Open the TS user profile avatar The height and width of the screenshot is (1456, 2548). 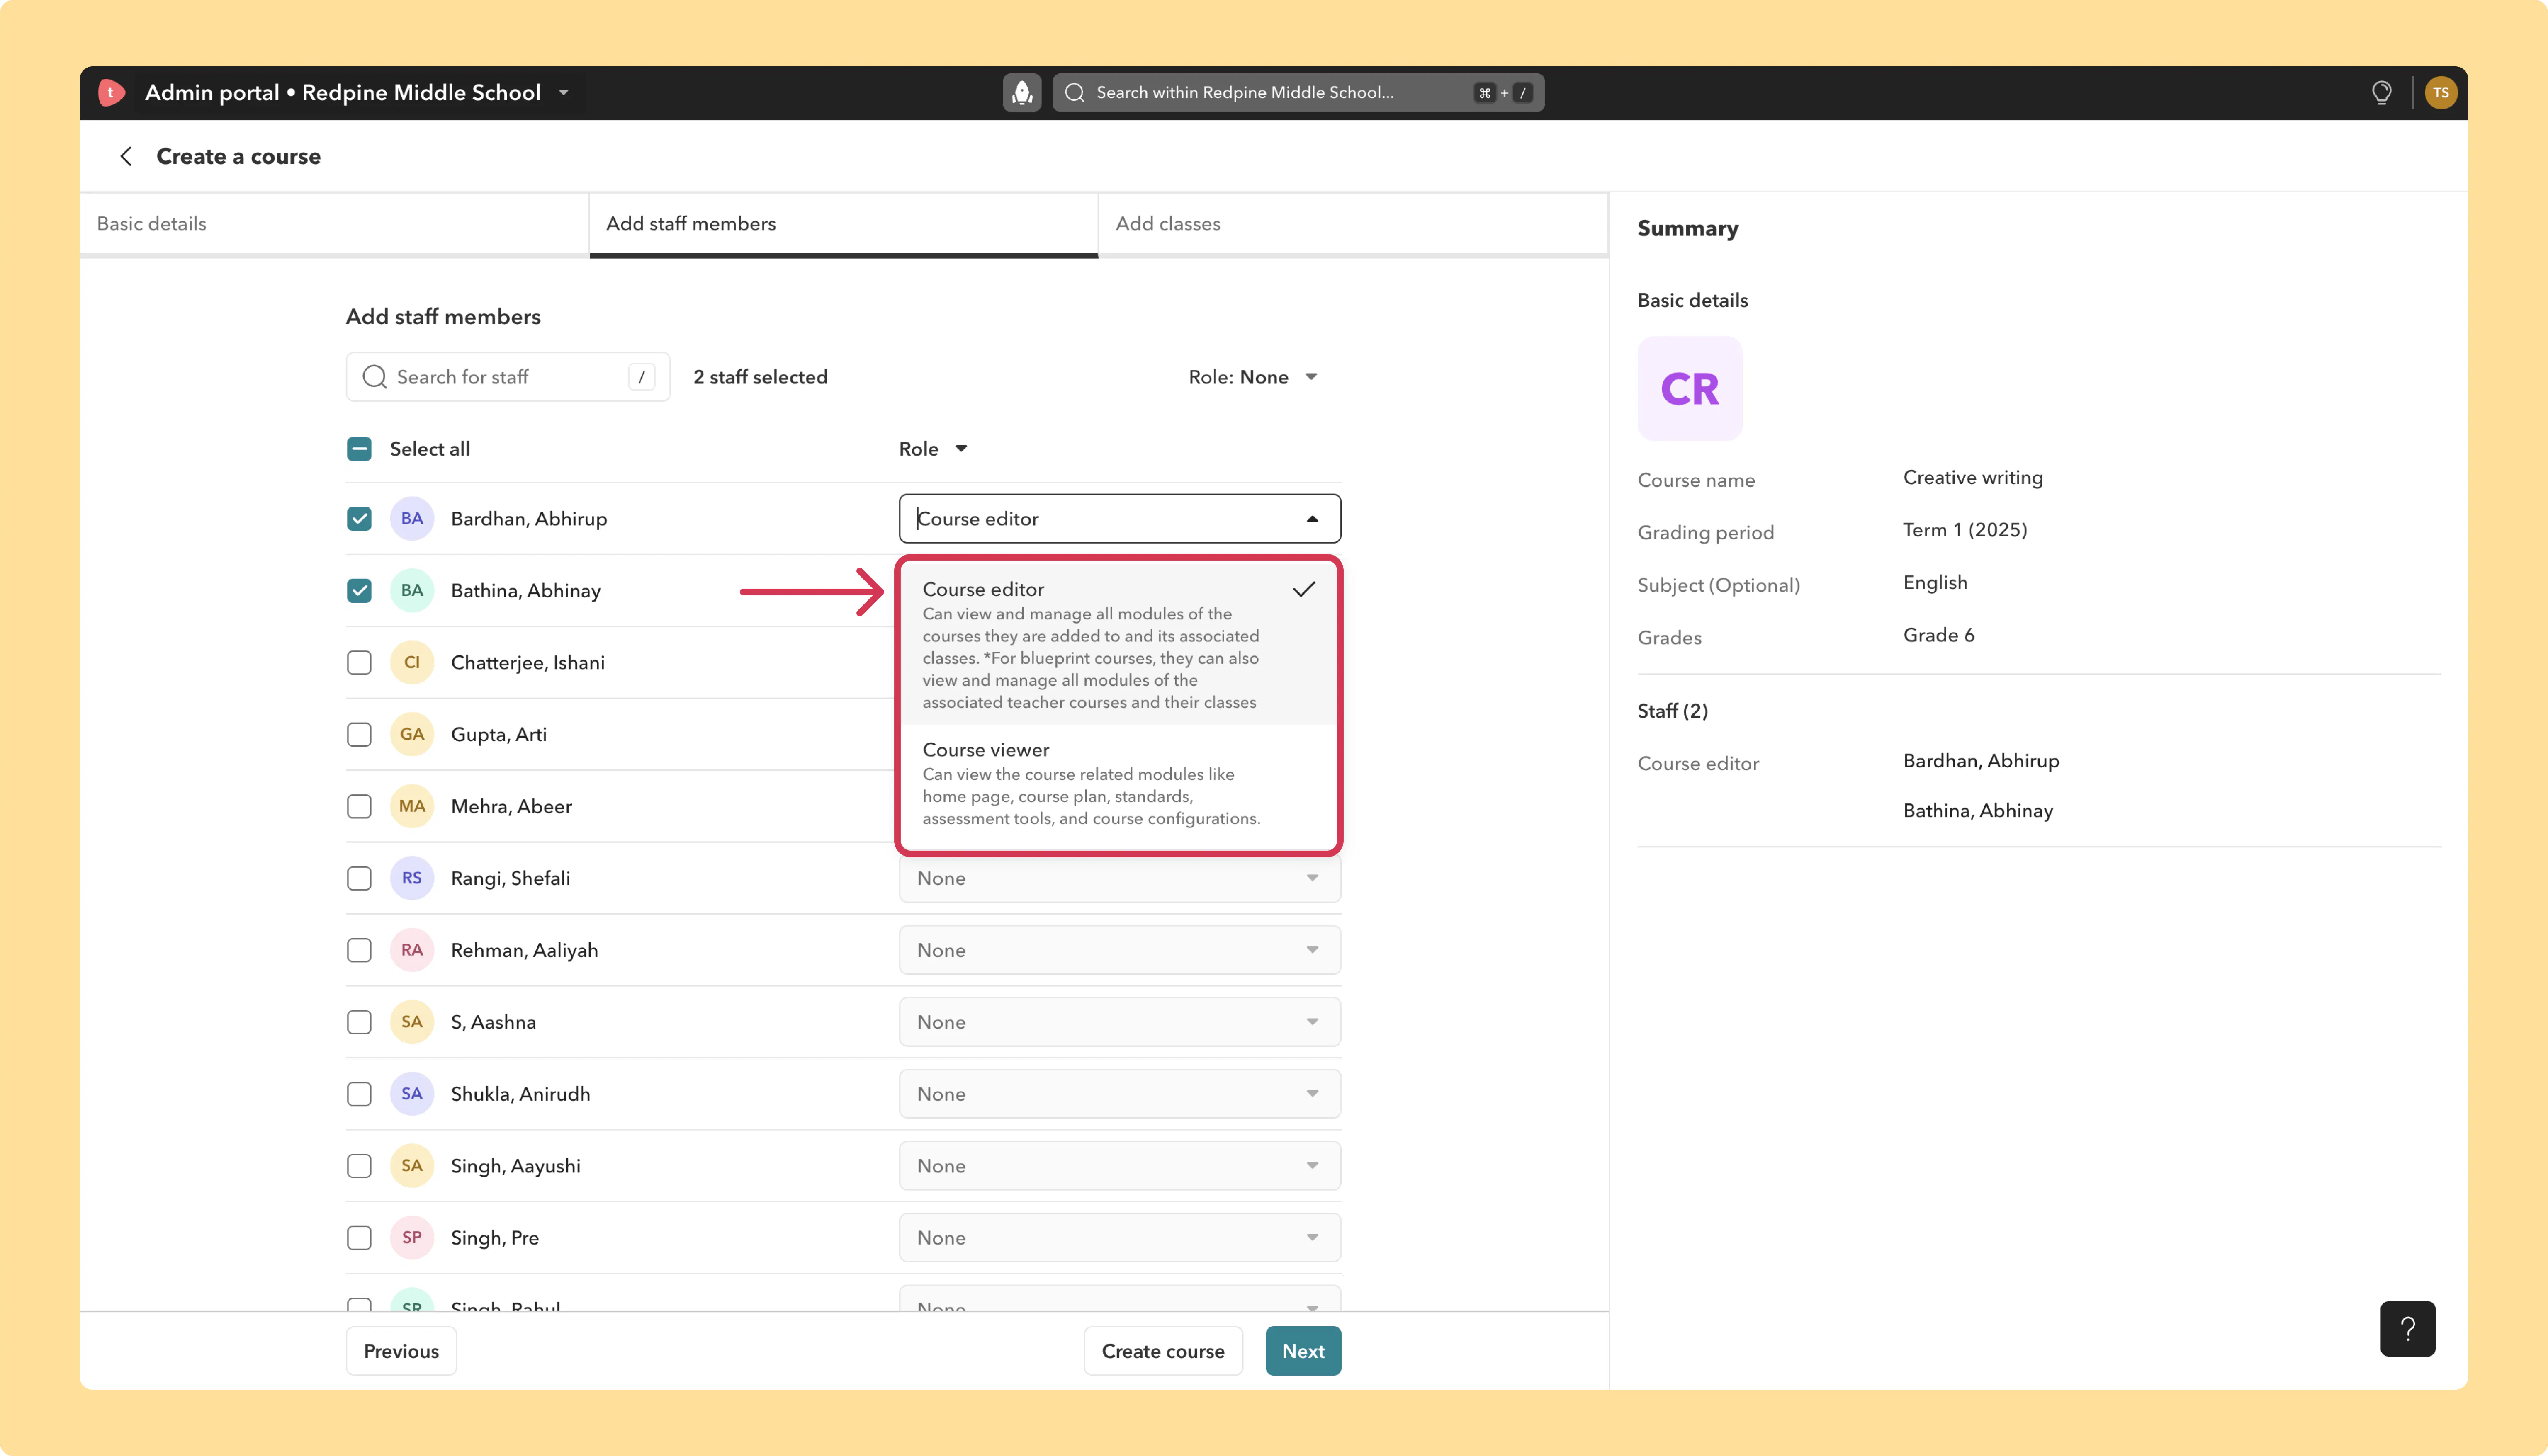pyautogui.click(x=2440, y=93)
